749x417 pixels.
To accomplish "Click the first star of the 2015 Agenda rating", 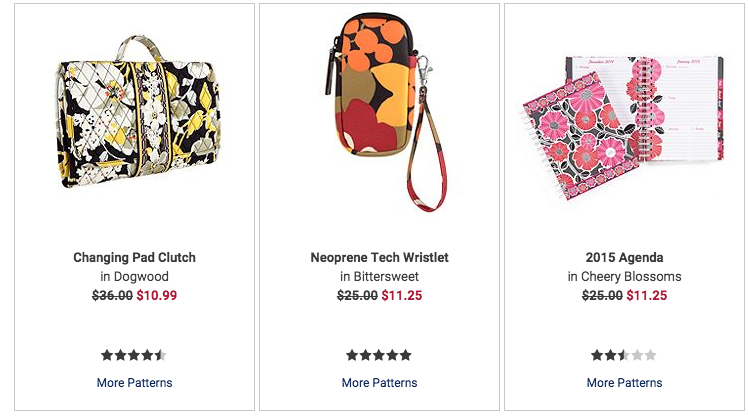I will point(597,355).
